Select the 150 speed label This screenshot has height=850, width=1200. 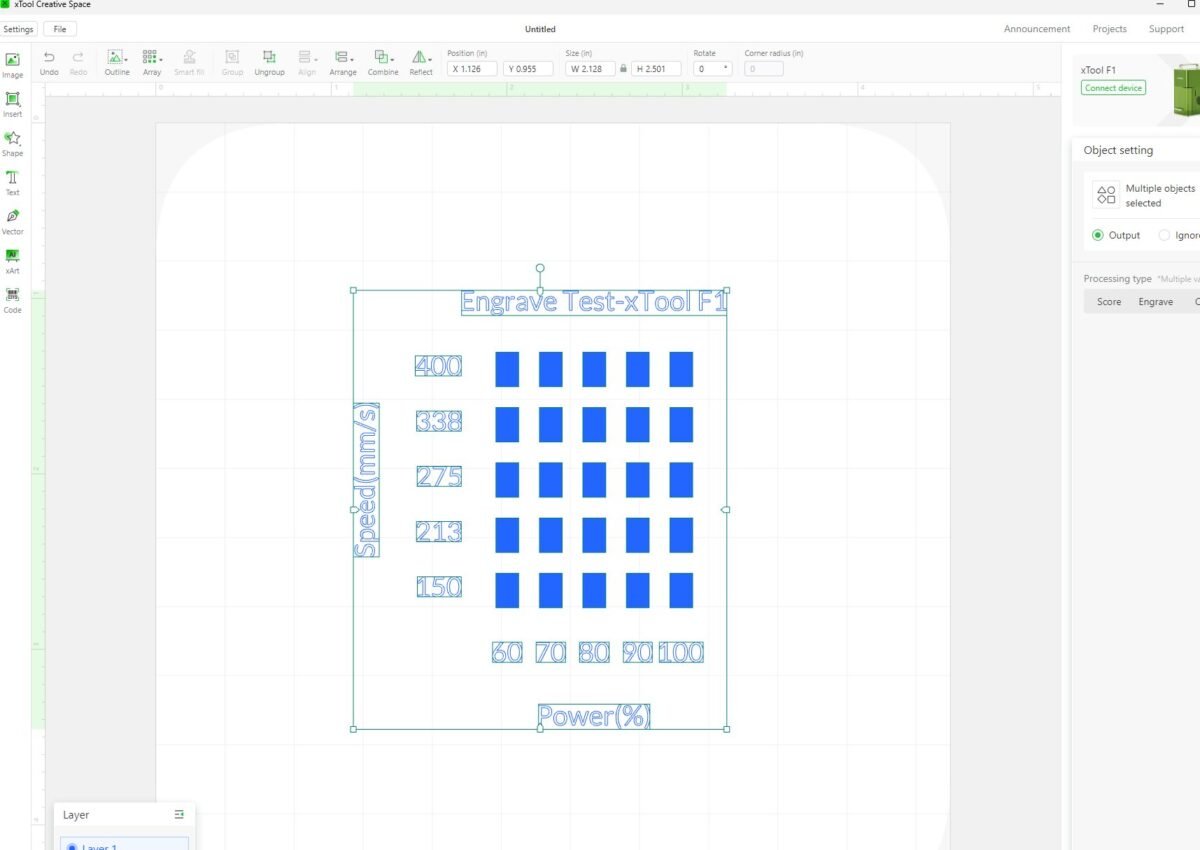pyautogui.click(x=439, y=587)
